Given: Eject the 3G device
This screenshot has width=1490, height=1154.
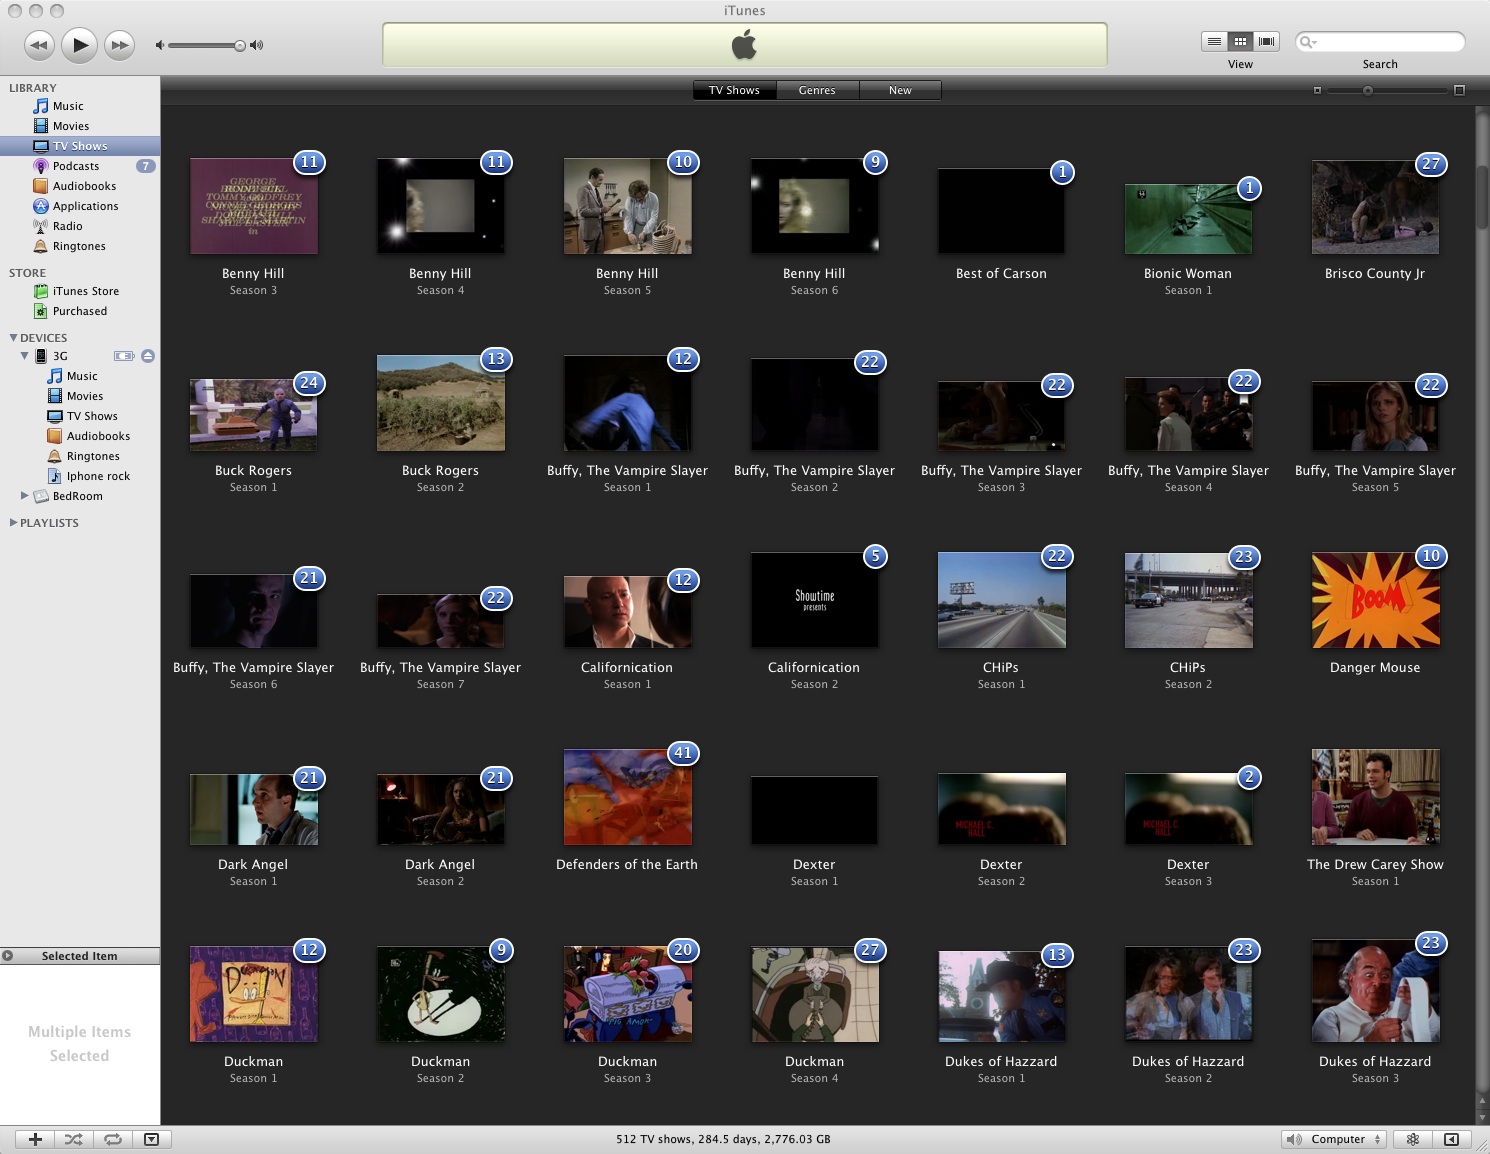Looking at the screenshot, I should point(148,356).
